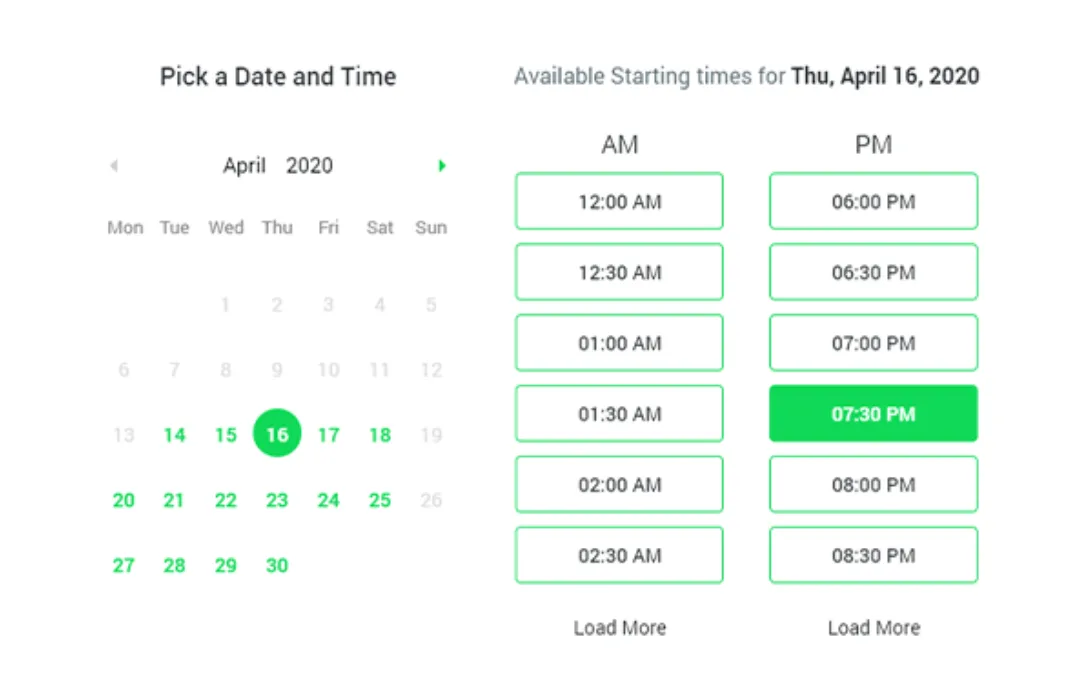1080x700 pixels.
Task: Pick the highlighted date 16
Action: pos(277,435)
